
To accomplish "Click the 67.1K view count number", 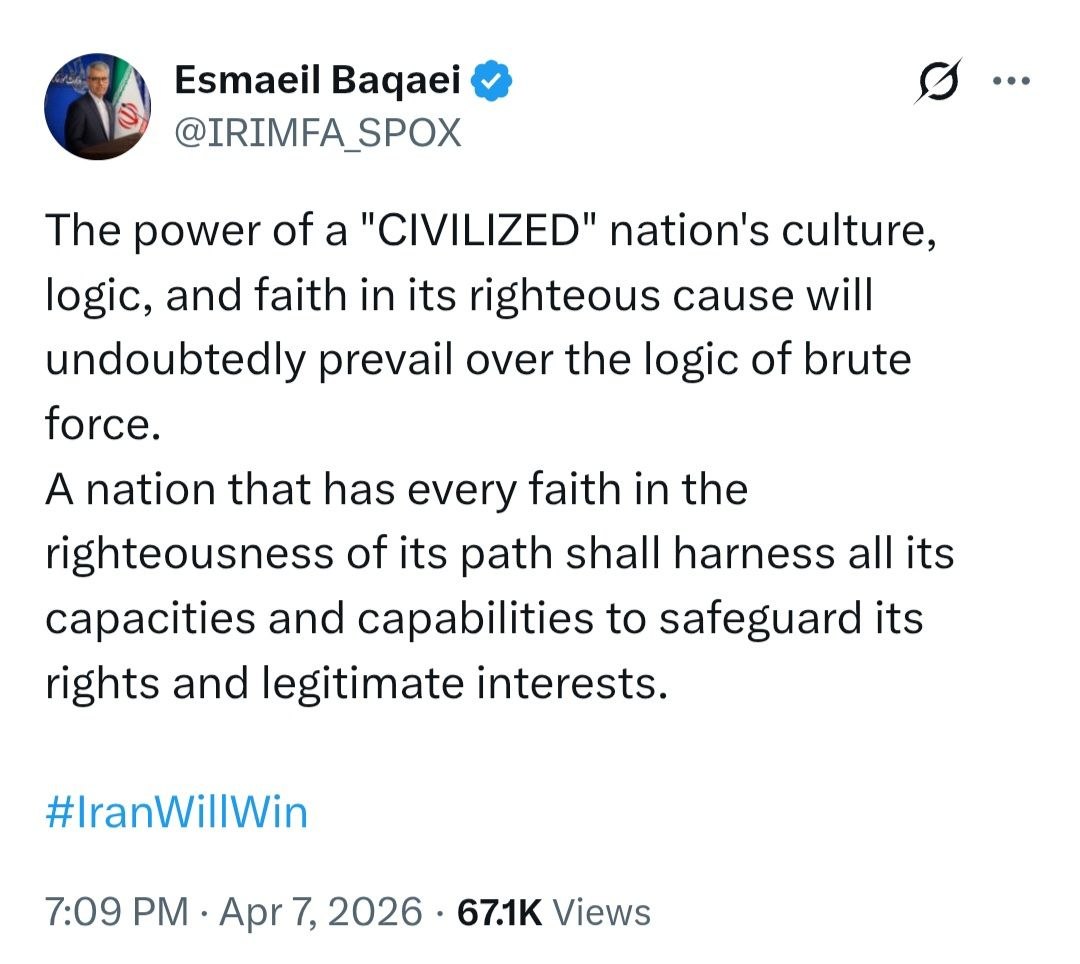I will coord(499,911).
